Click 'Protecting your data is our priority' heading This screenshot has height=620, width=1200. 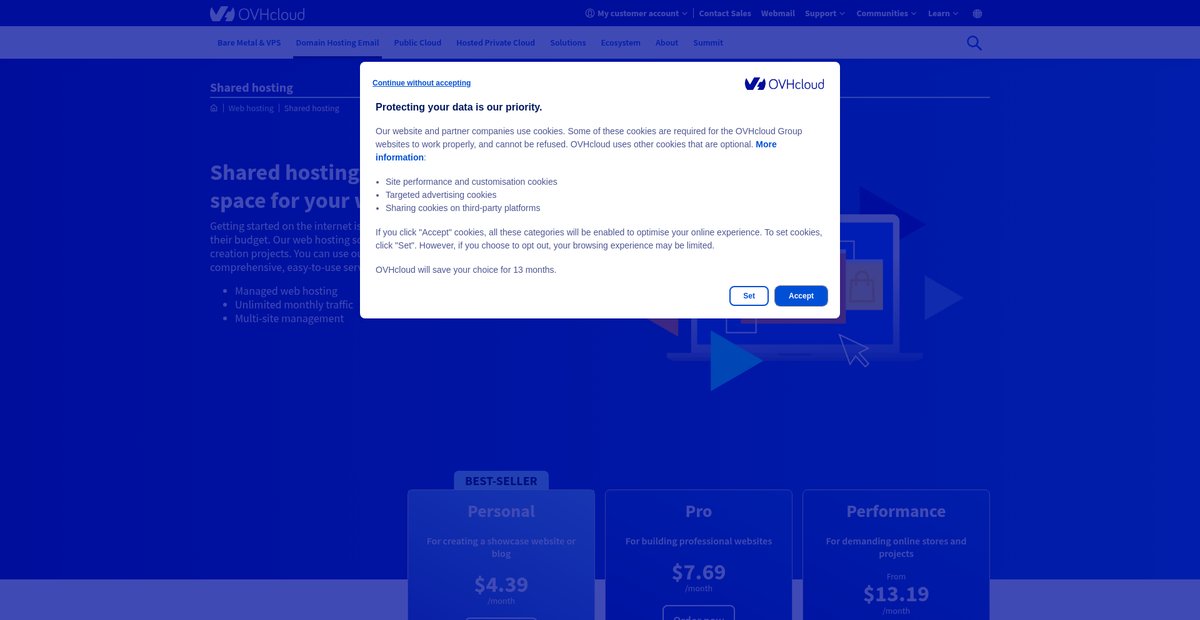tap(459, 107)
